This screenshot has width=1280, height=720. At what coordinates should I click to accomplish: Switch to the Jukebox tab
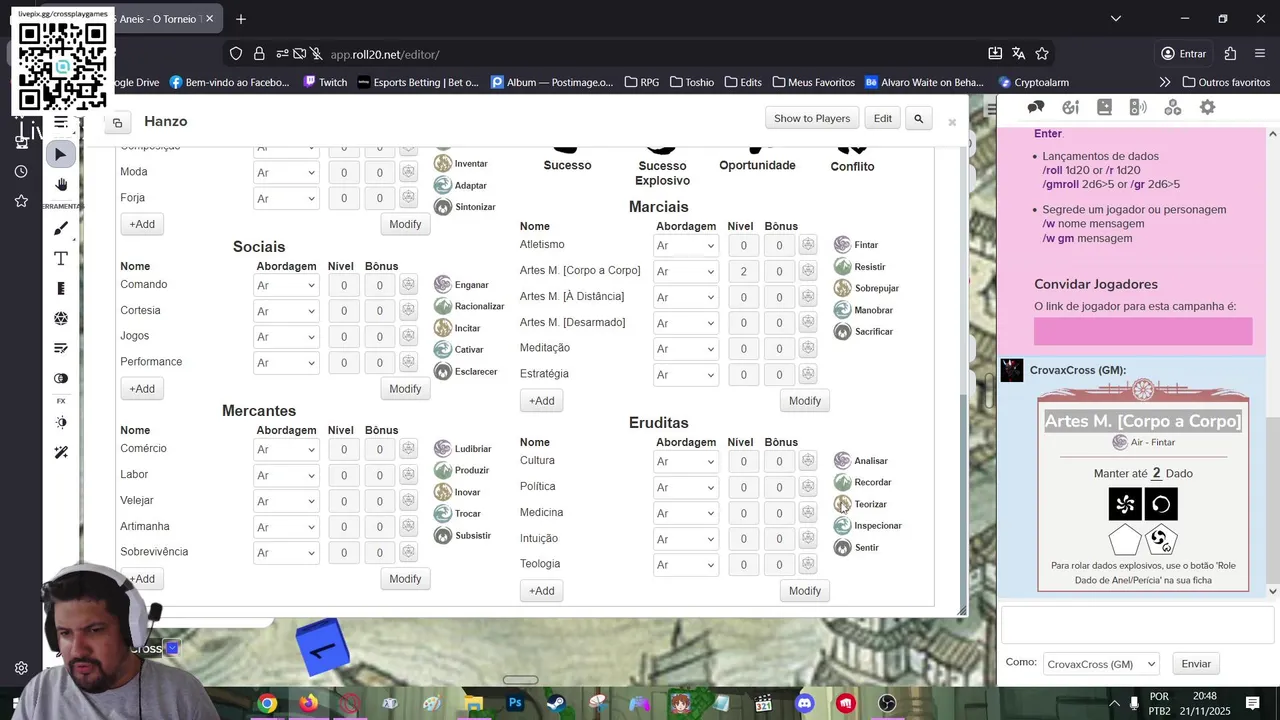tap(1138, 107)
